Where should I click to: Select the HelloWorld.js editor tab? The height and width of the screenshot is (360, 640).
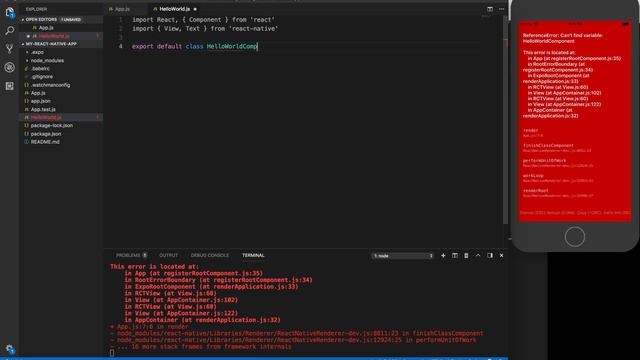click(174, 9)
